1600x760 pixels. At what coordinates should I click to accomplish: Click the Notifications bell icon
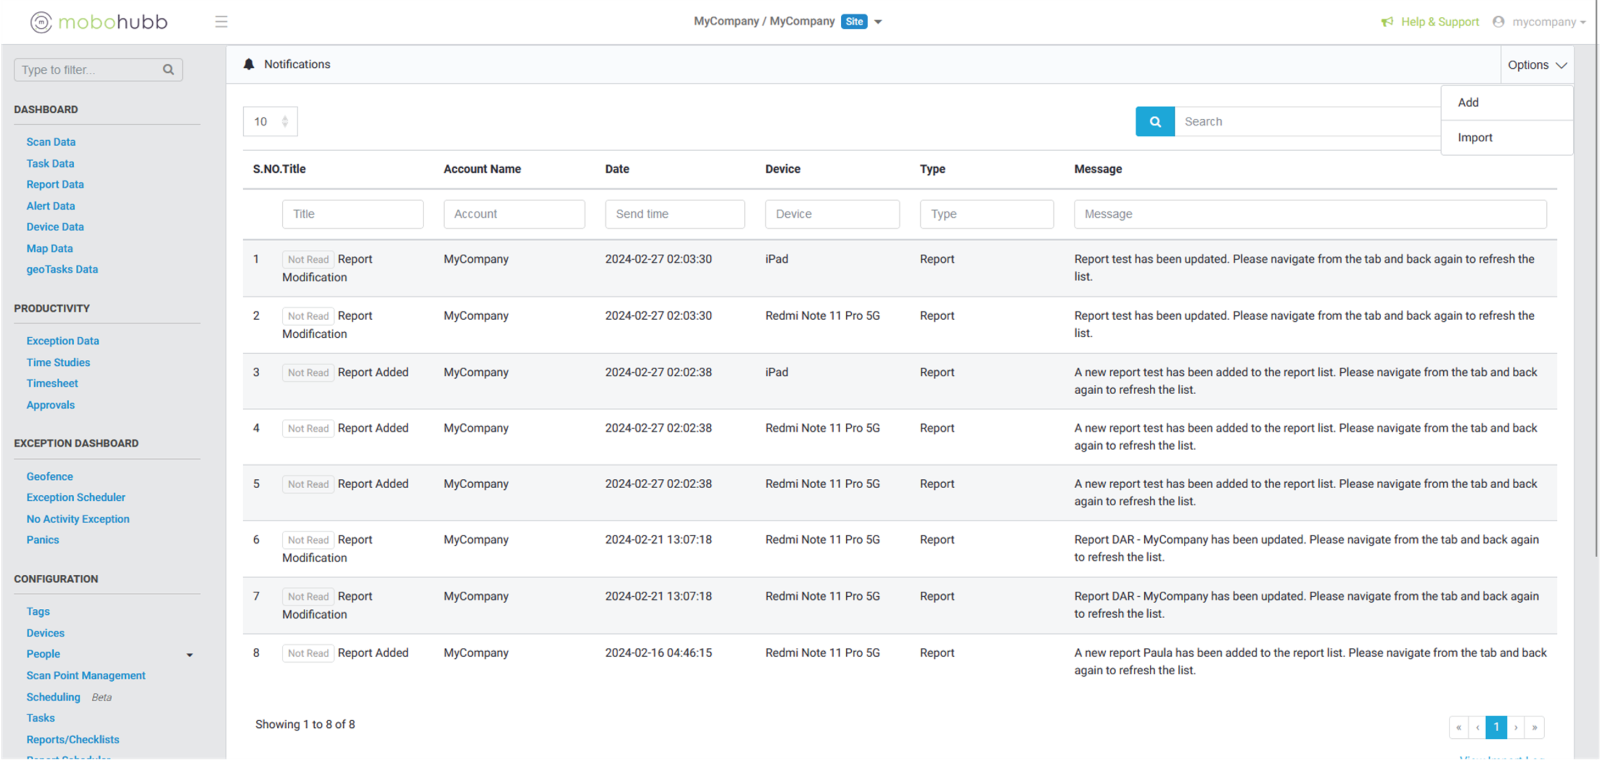click(x=249, y=64)
